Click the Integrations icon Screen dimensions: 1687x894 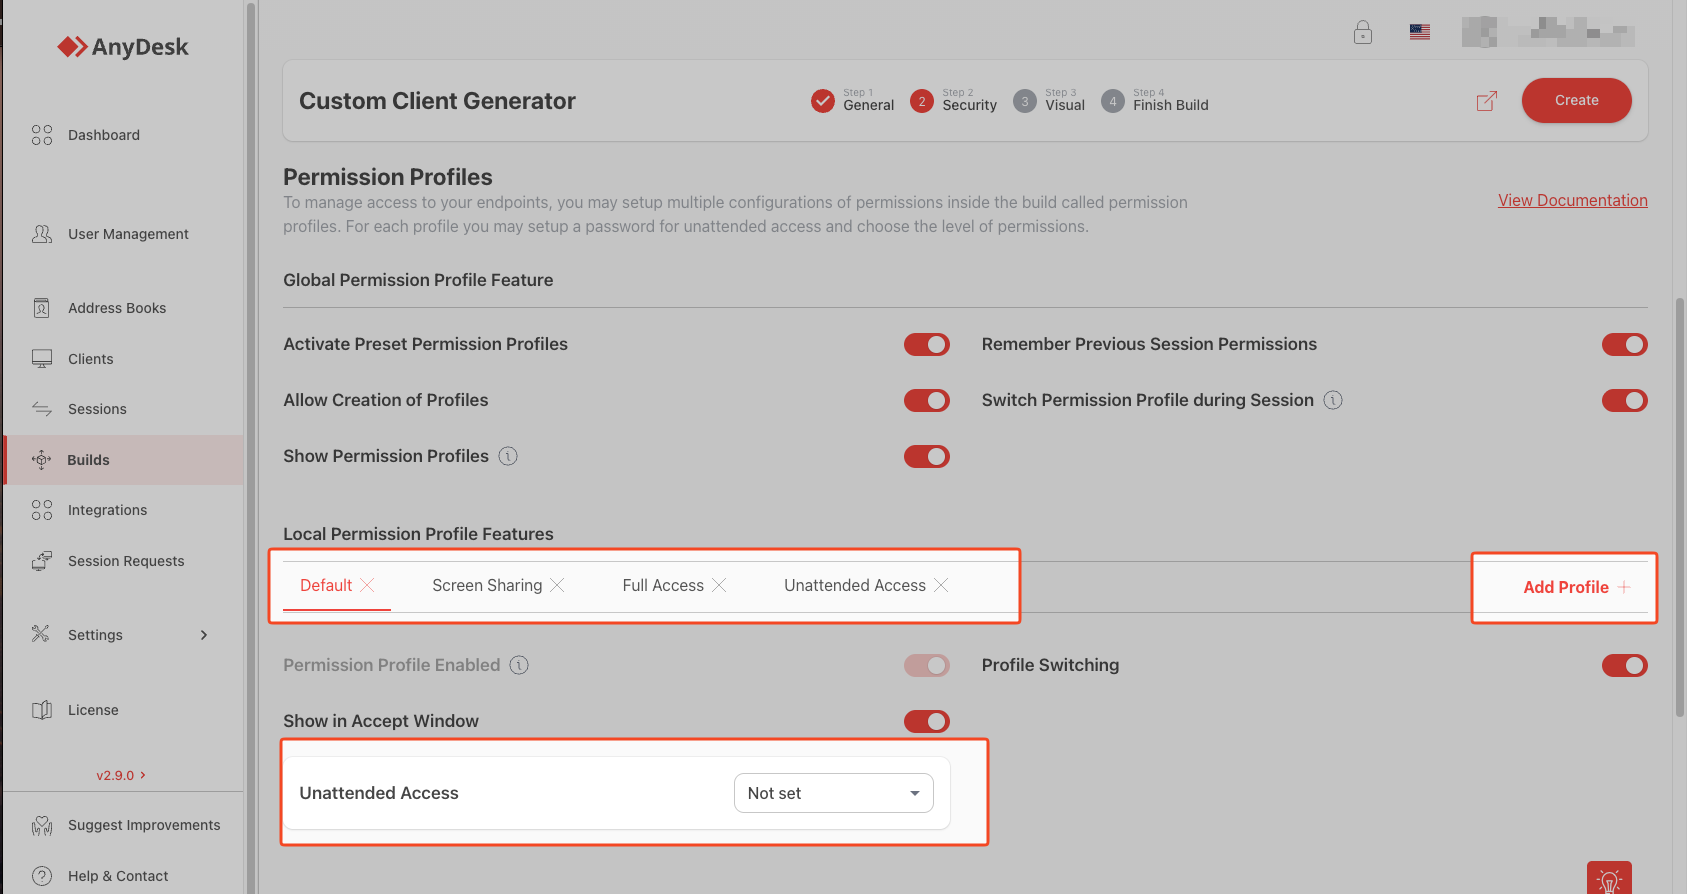pyautogui.click(x=42, y=510)
